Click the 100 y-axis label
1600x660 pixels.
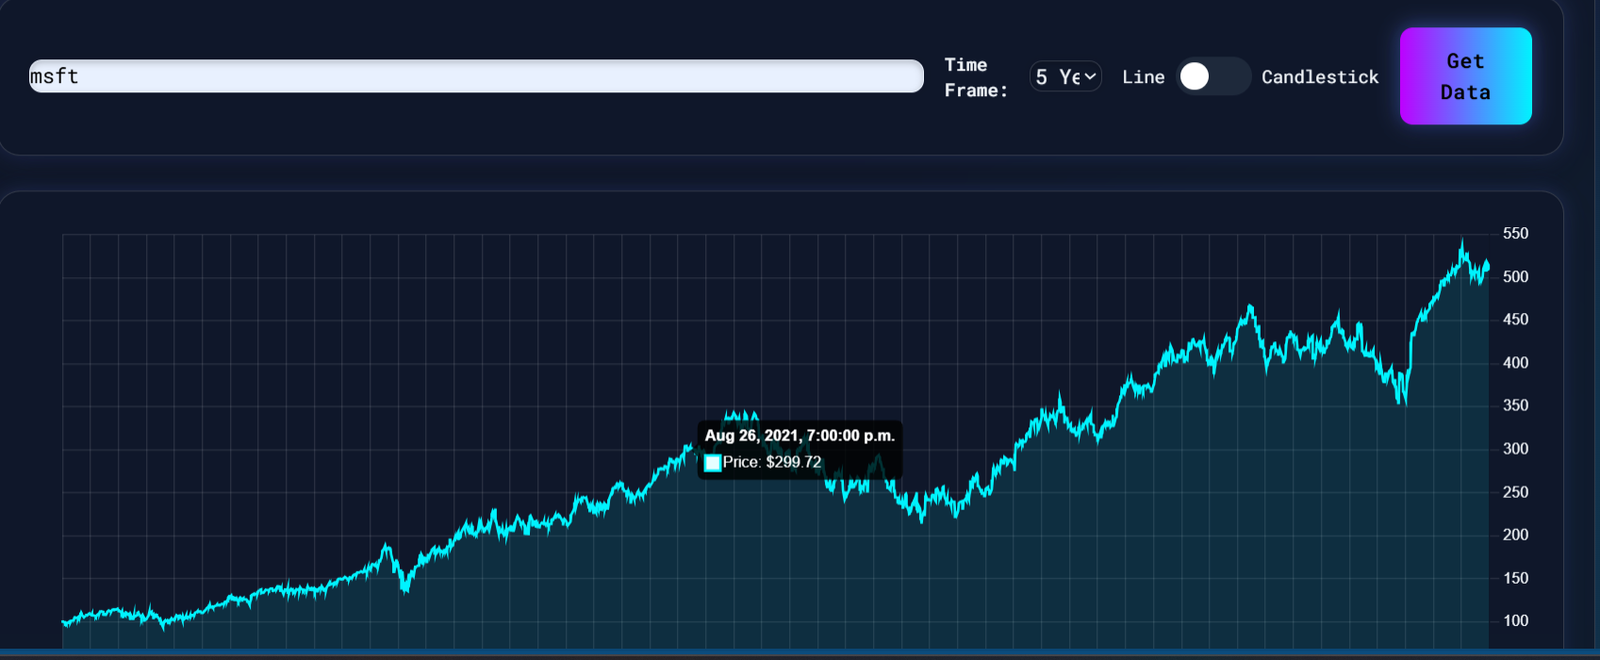(x=1515, y=621)
